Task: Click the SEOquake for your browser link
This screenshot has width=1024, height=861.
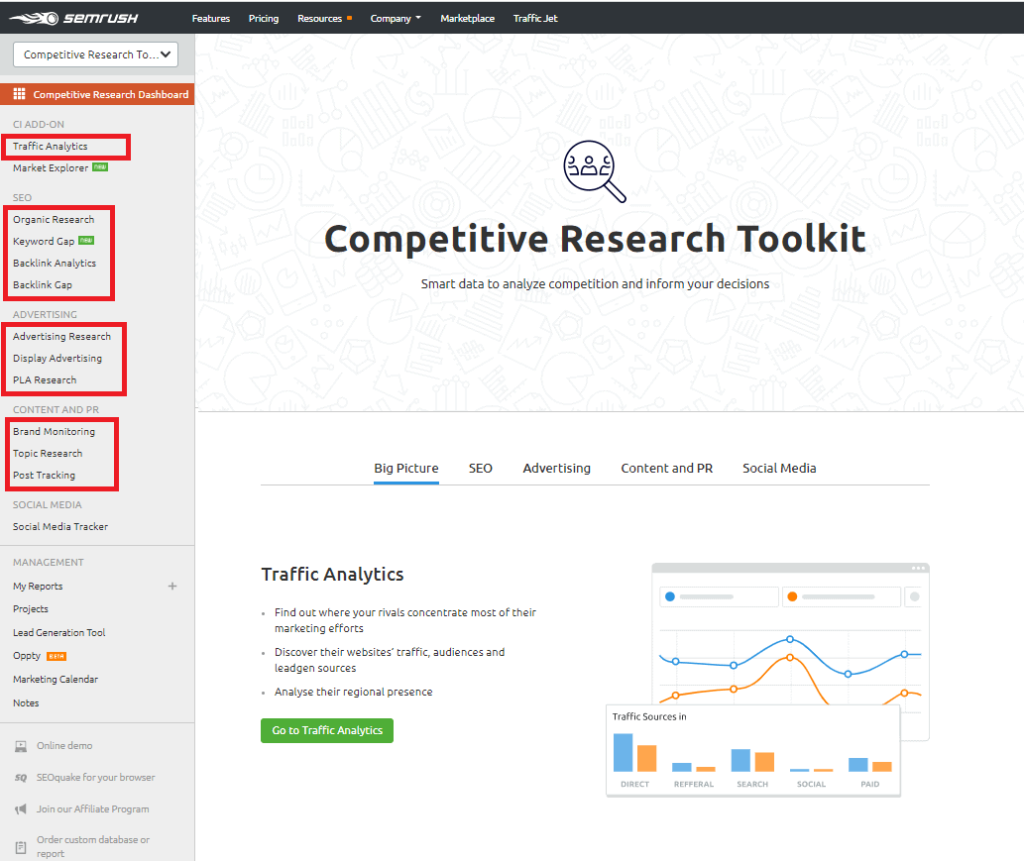Action: coord(96,777)
